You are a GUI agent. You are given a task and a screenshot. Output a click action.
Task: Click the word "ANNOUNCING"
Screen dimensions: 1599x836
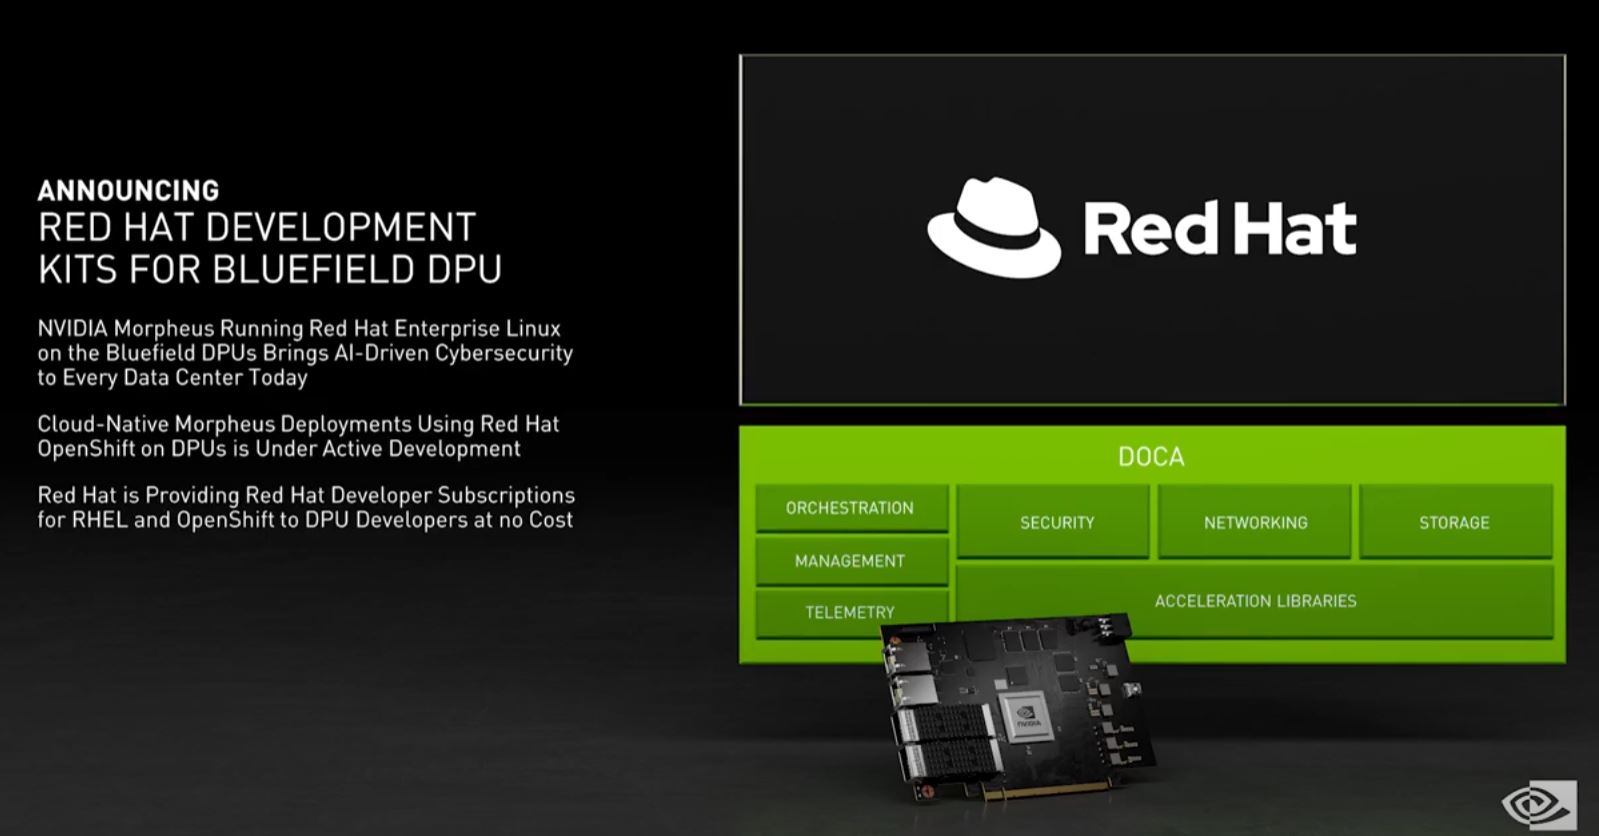[x=128, y=190]
